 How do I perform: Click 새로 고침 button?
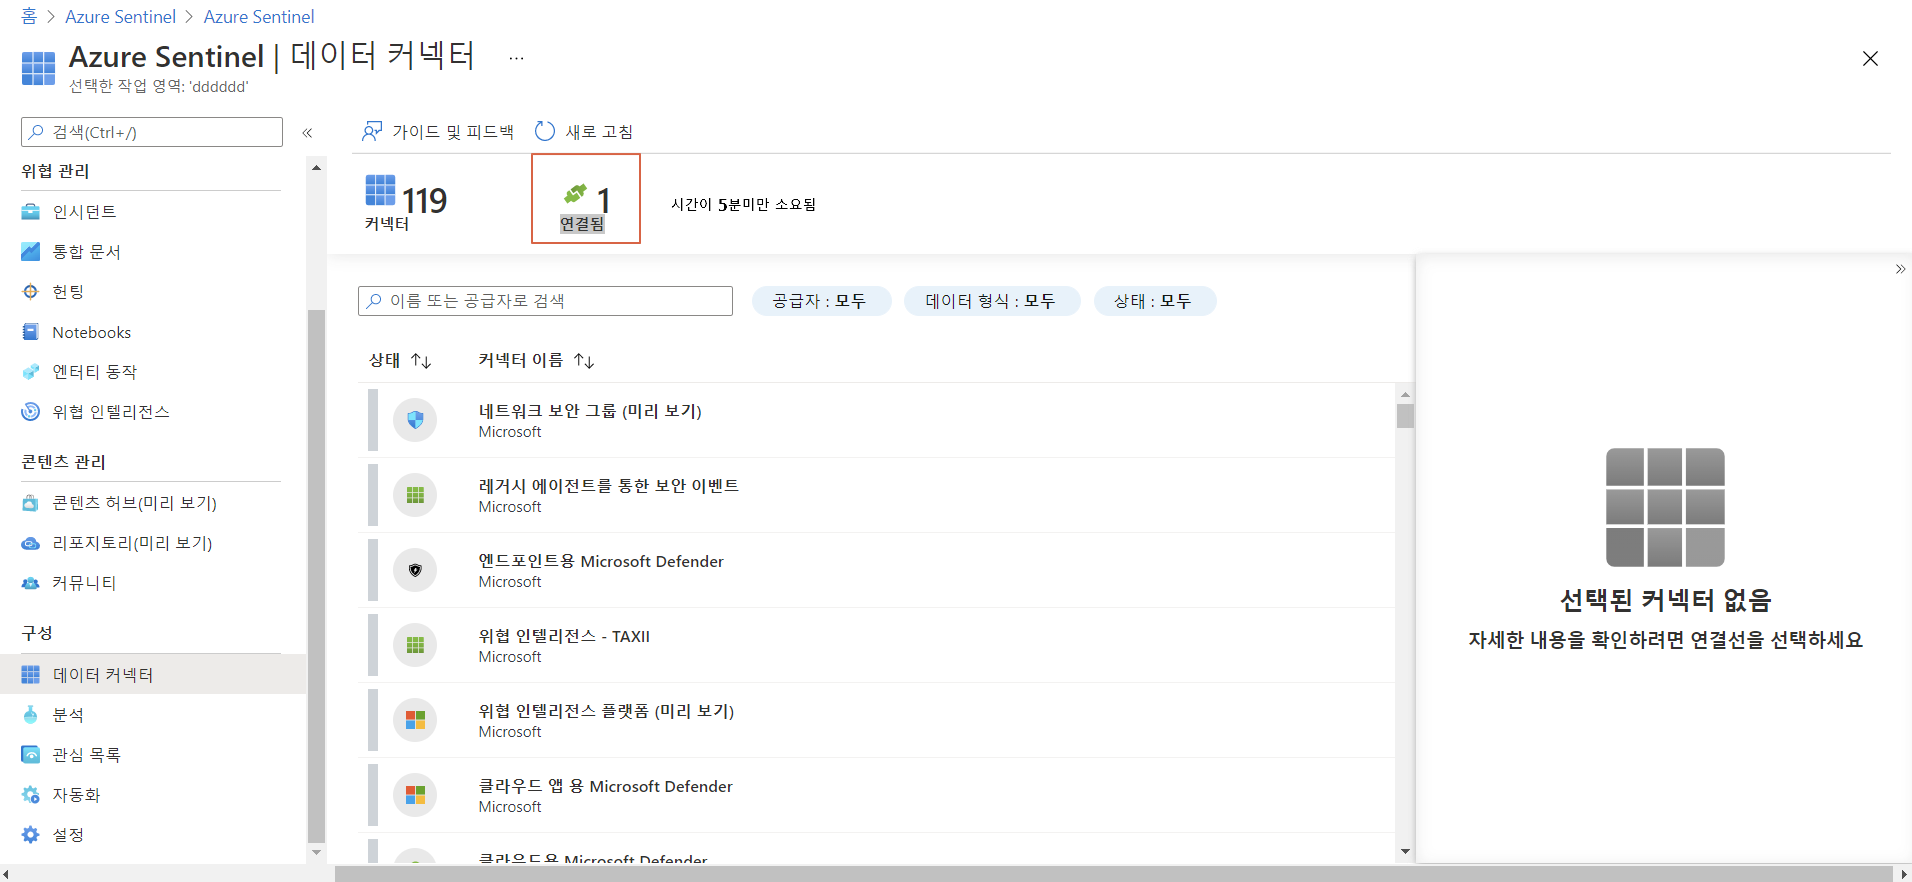pos(584,131)
